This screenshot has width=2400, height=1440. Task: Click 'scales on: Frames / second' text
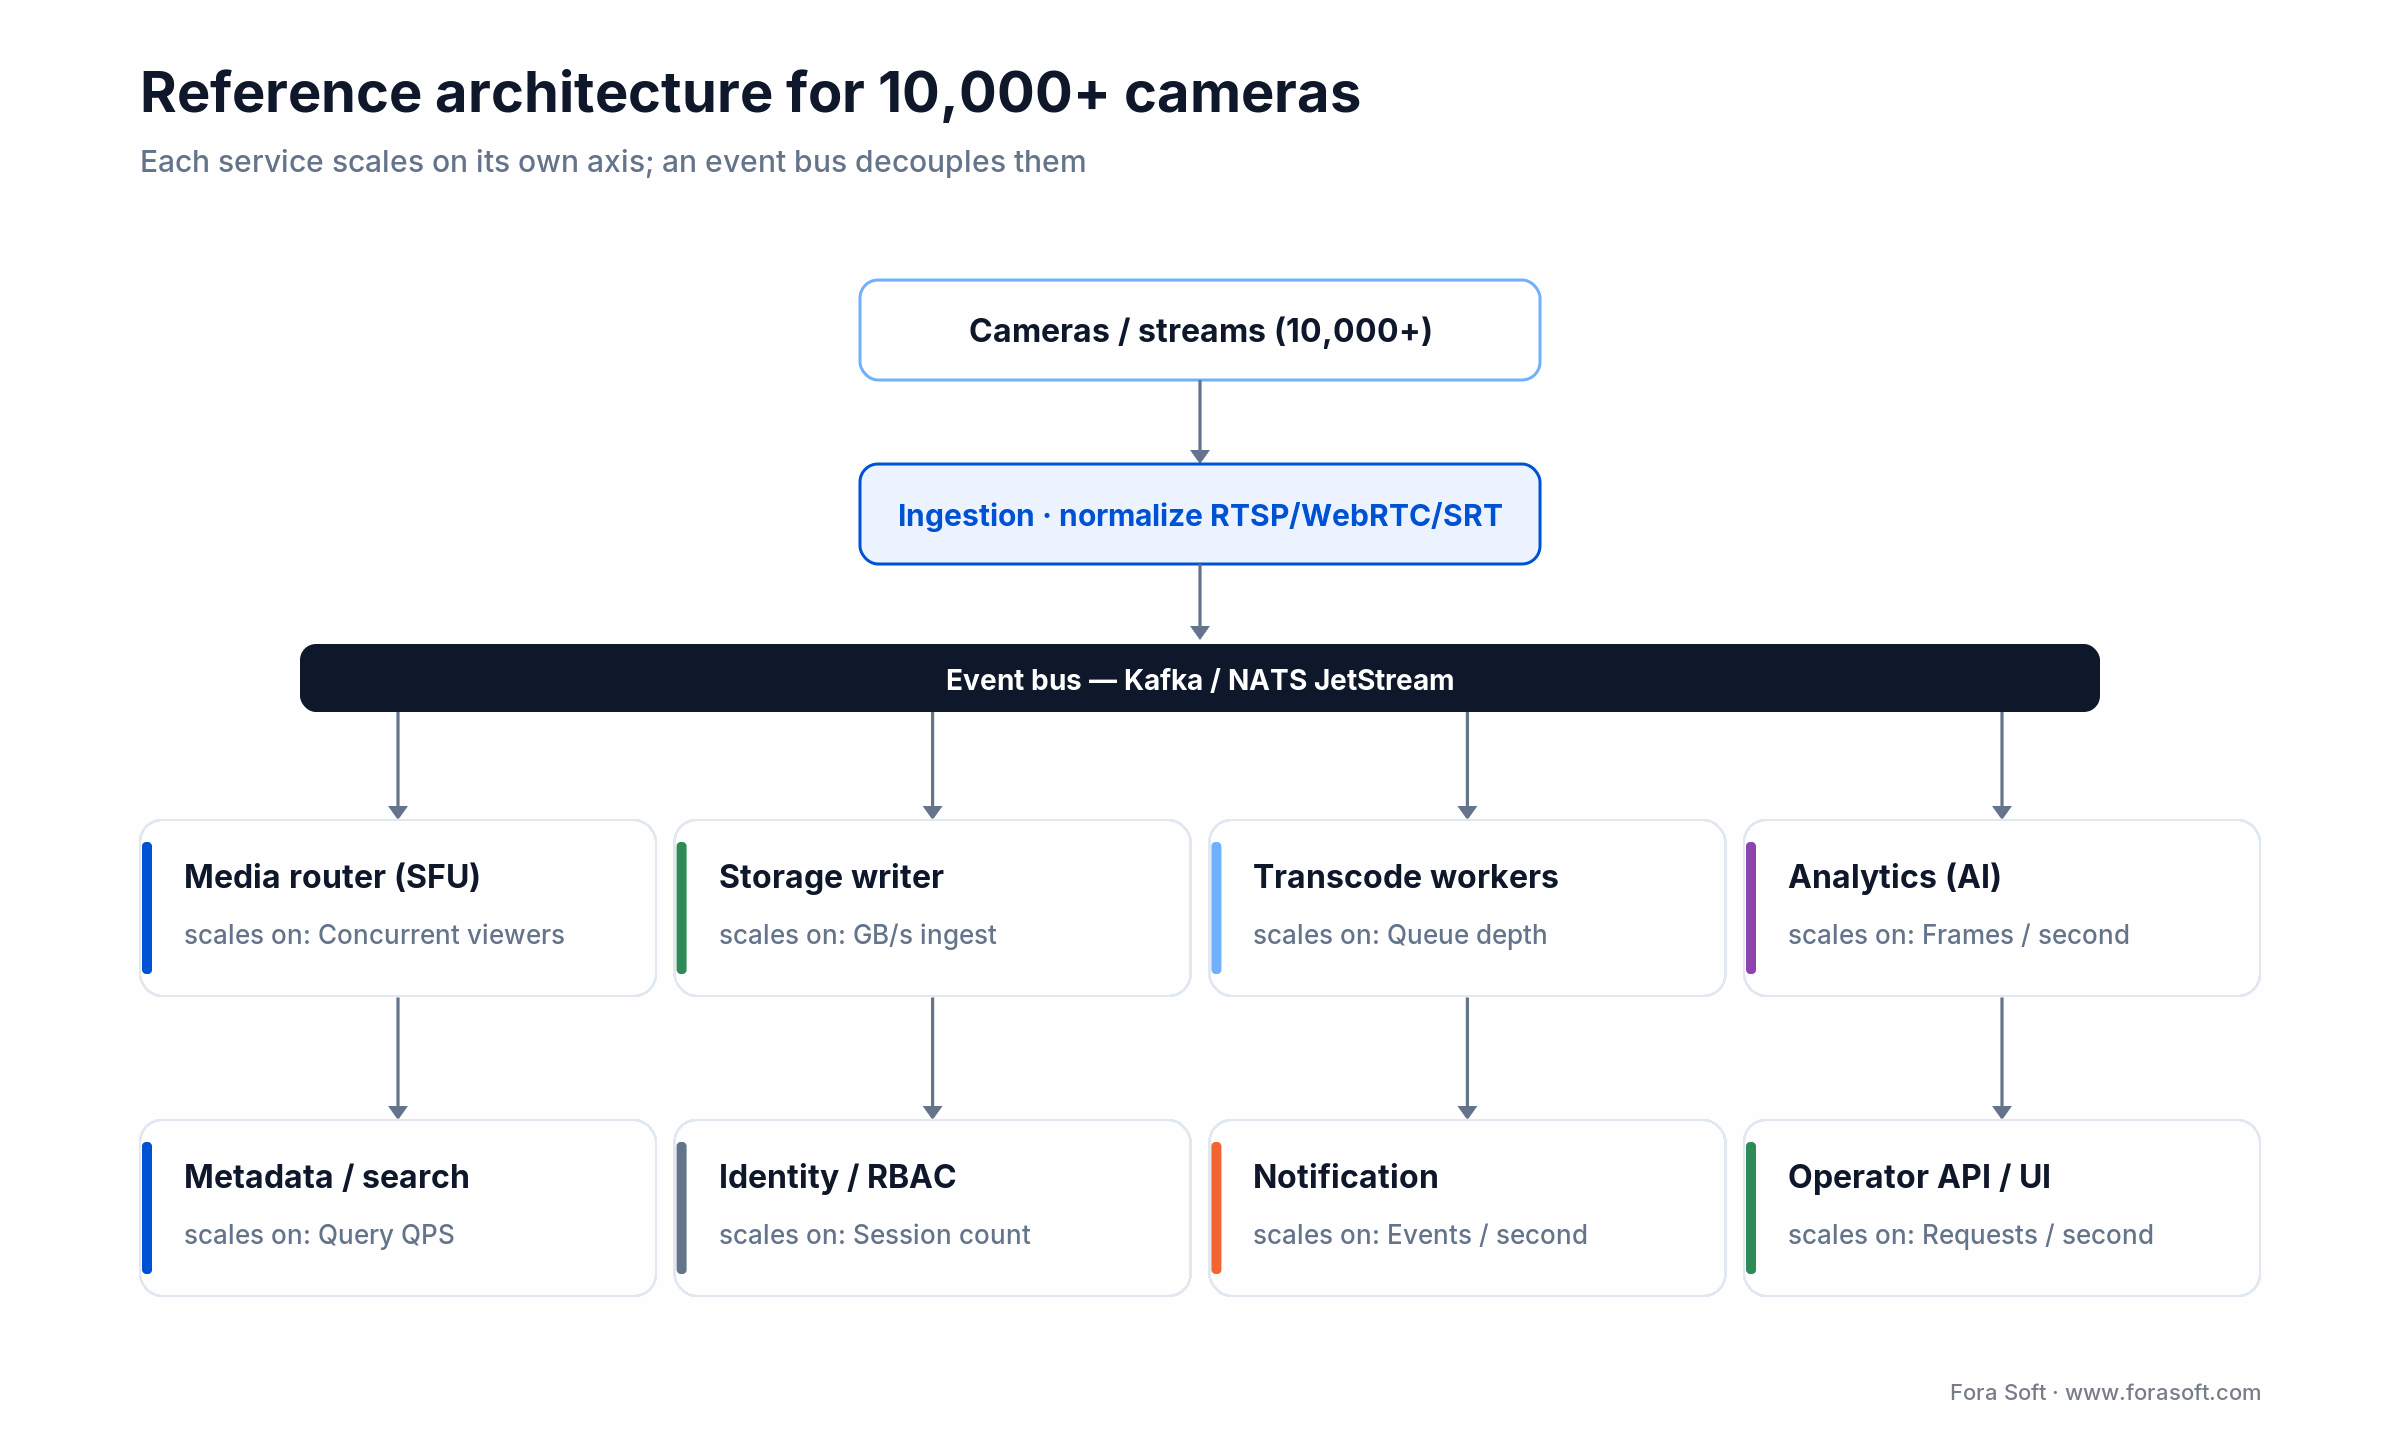tap(1959, 934)
